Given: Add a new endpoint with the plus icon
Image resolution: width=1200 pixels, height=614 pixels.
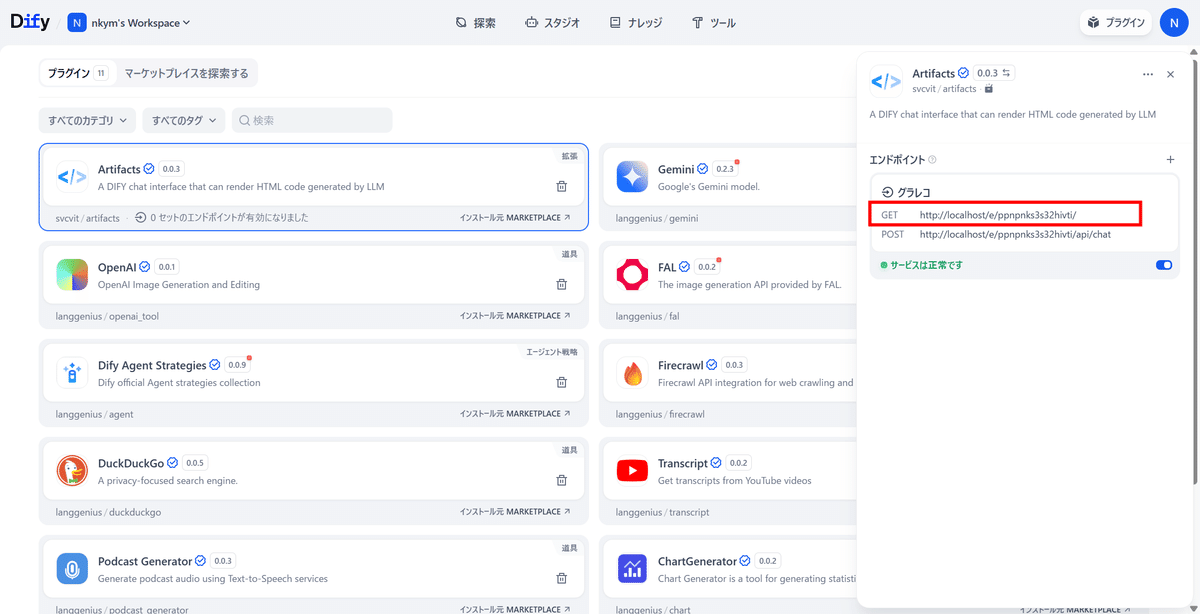Looking at the screenshot, I should [x=1170, y=159].
